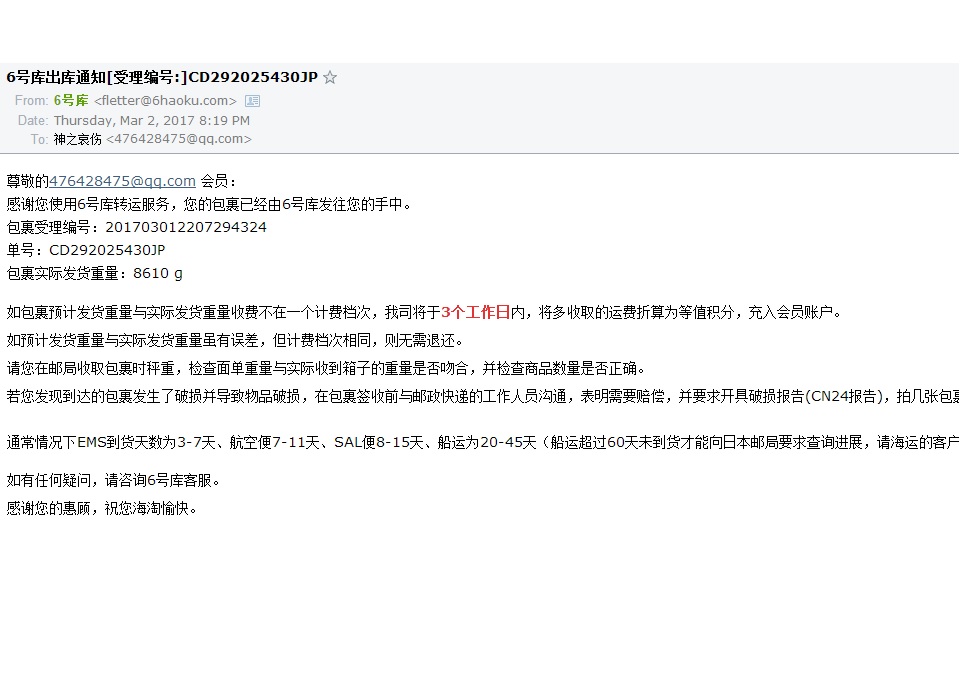The width and height of the screenshot is (969, 700).
Task: Select the recipient name 神之哀伤
Action: [77, 139]
